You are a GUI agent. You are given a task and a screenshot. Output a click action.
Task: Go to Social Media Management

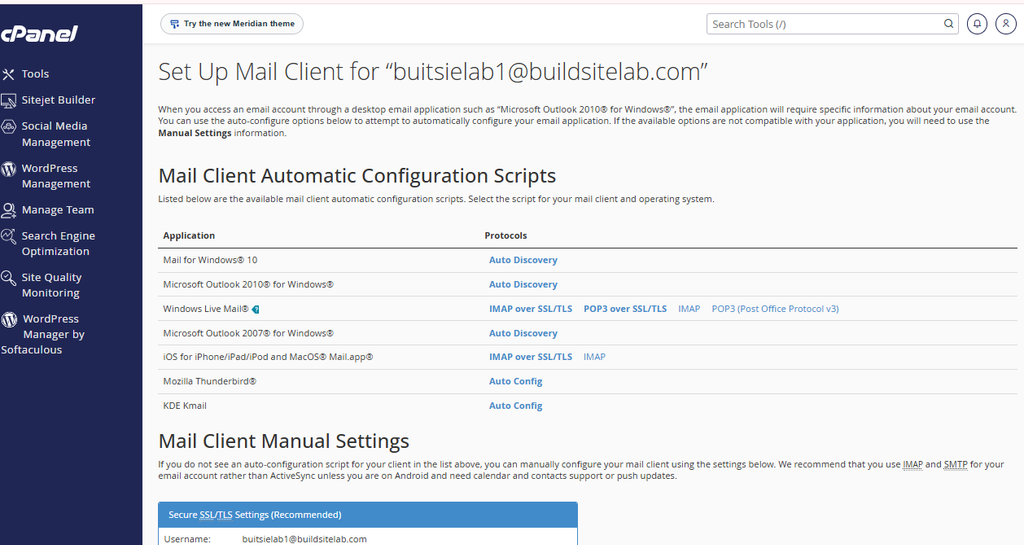click(x=56, y=134)
